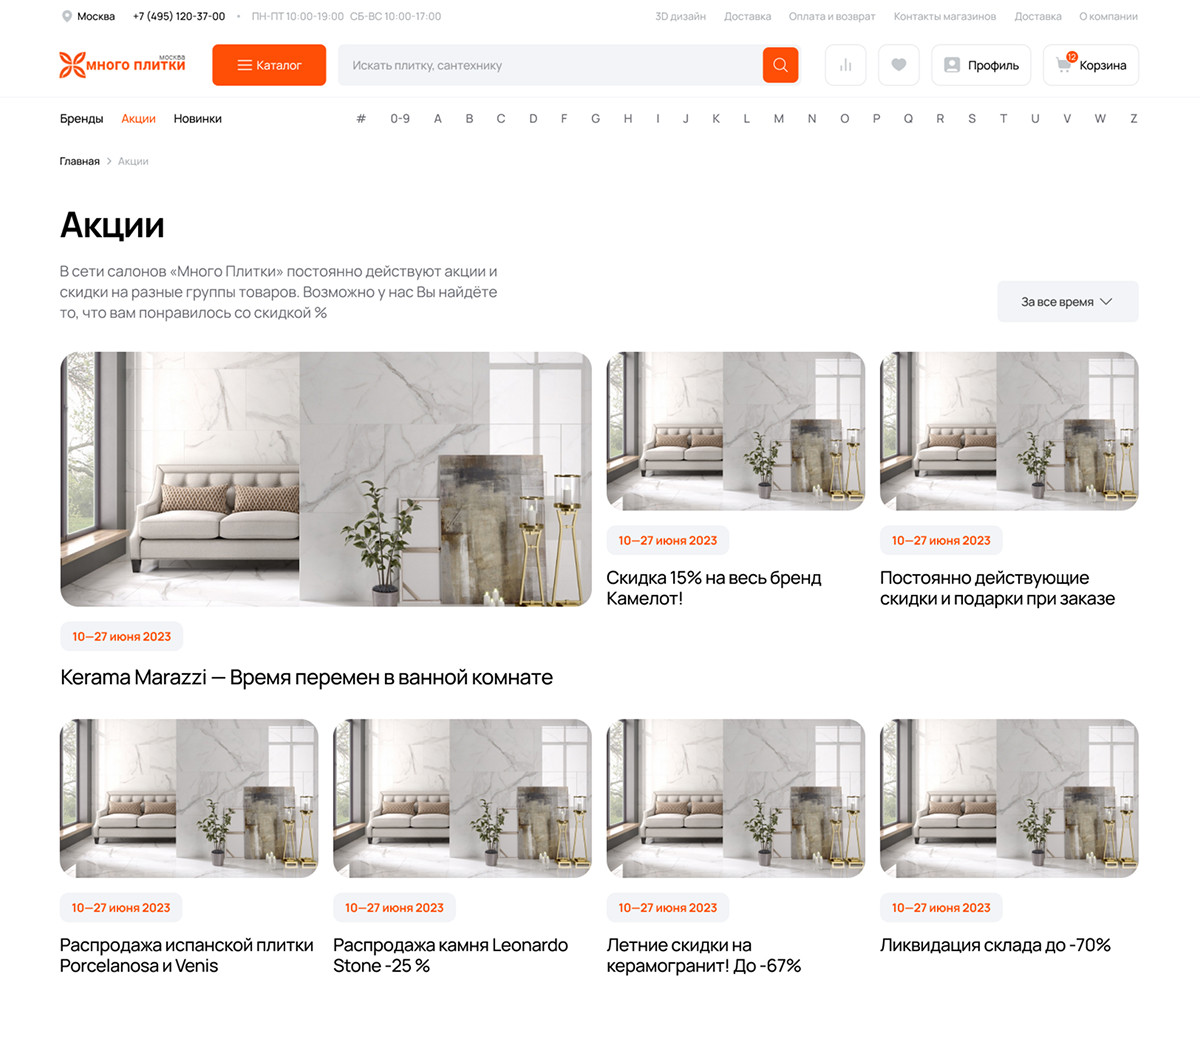The image size is (1200, 1042).
Task: Open the Профиль account button
Action: [981, 65]
